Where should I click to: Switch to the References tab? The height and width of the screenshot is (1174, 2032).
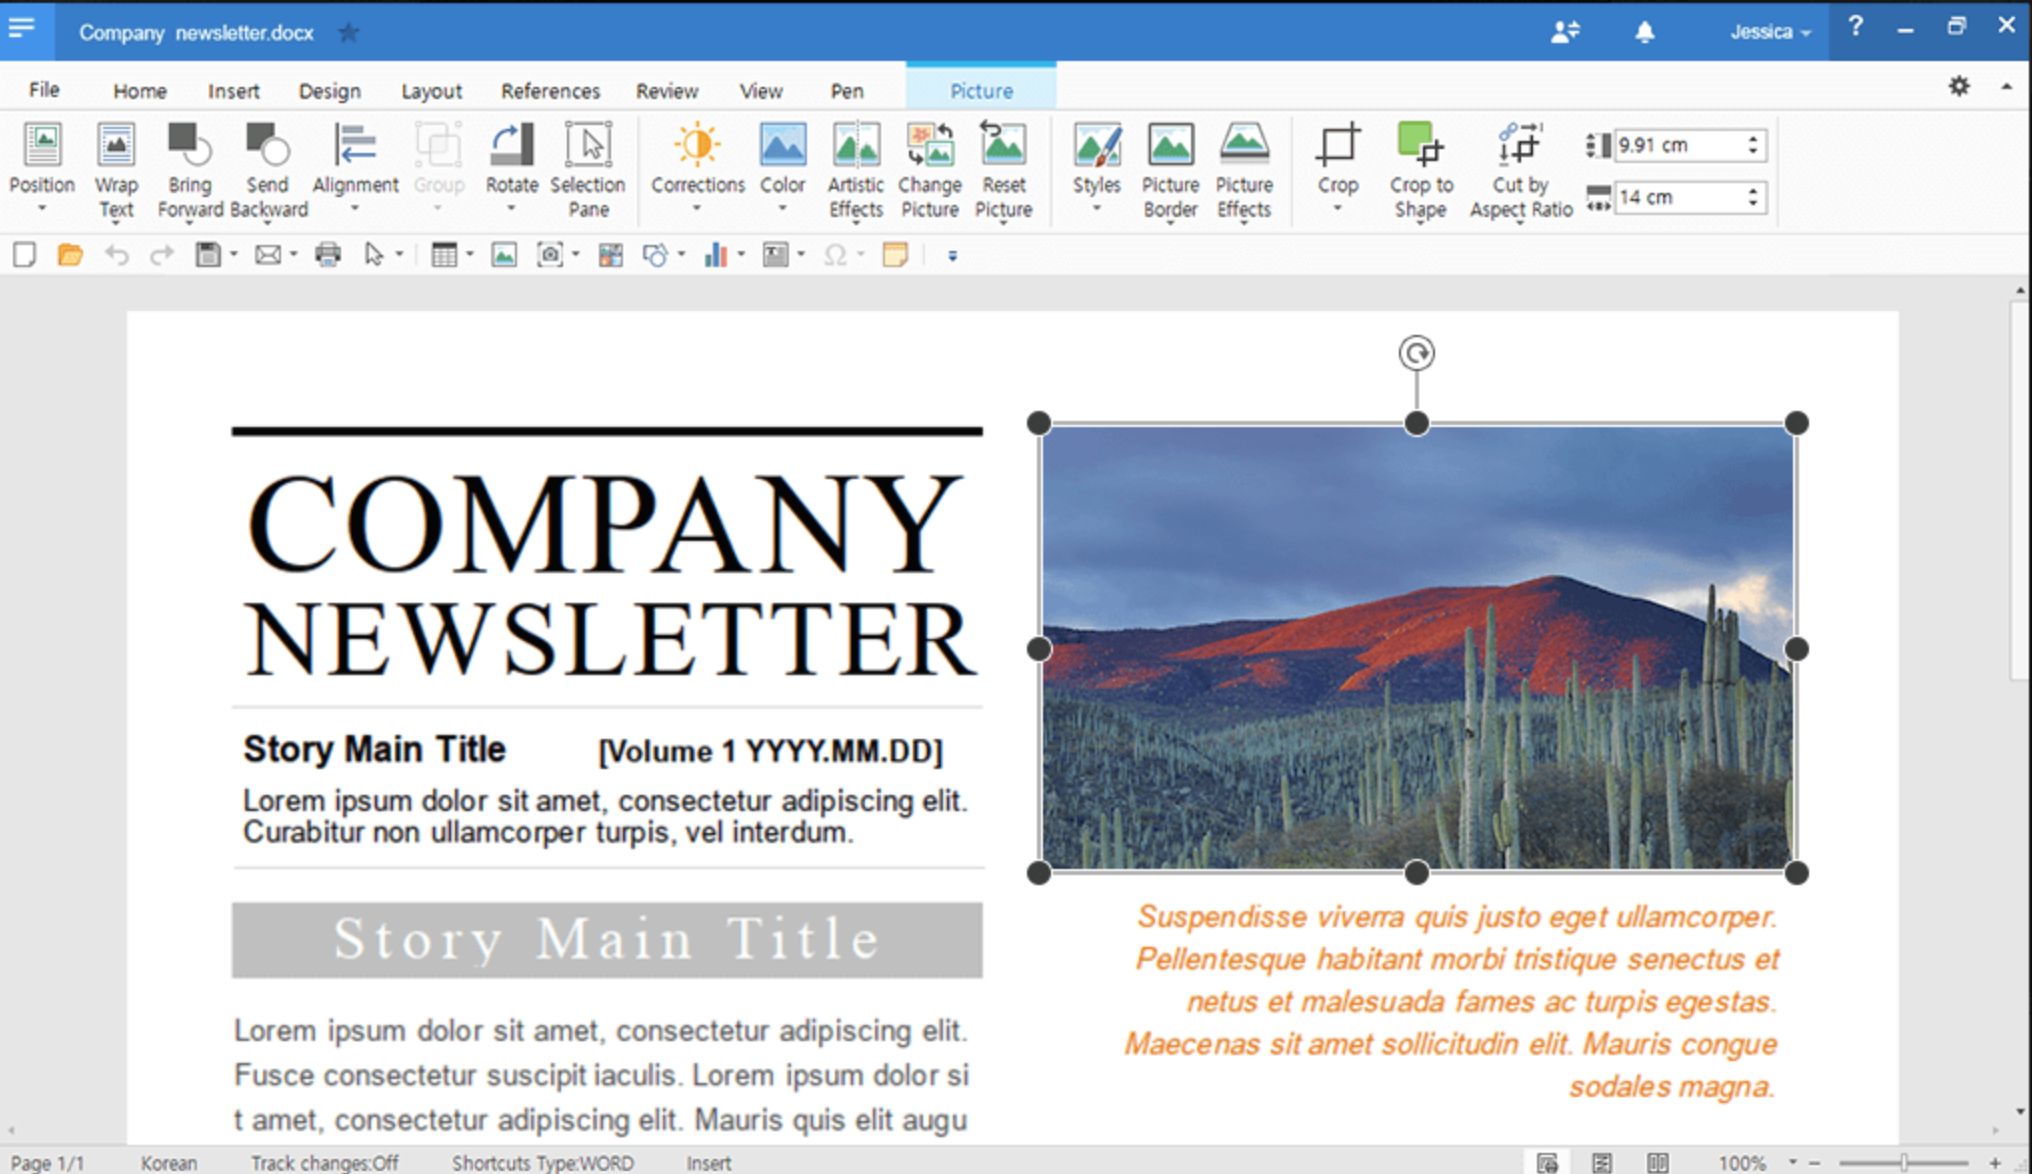pyautogui.click(x=550, y=91)
